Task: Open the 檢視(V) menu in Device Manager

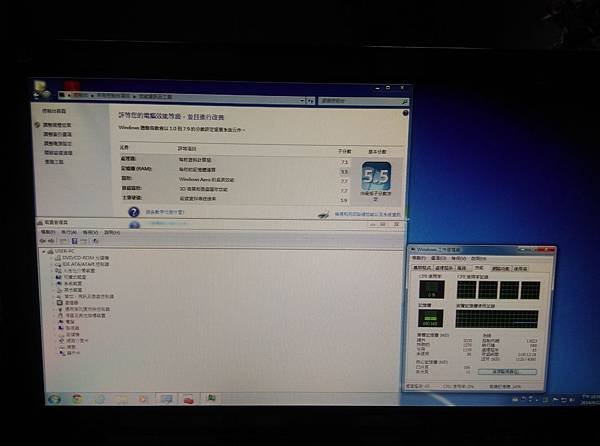Action: pyautogui.click(x=90, y=232)
